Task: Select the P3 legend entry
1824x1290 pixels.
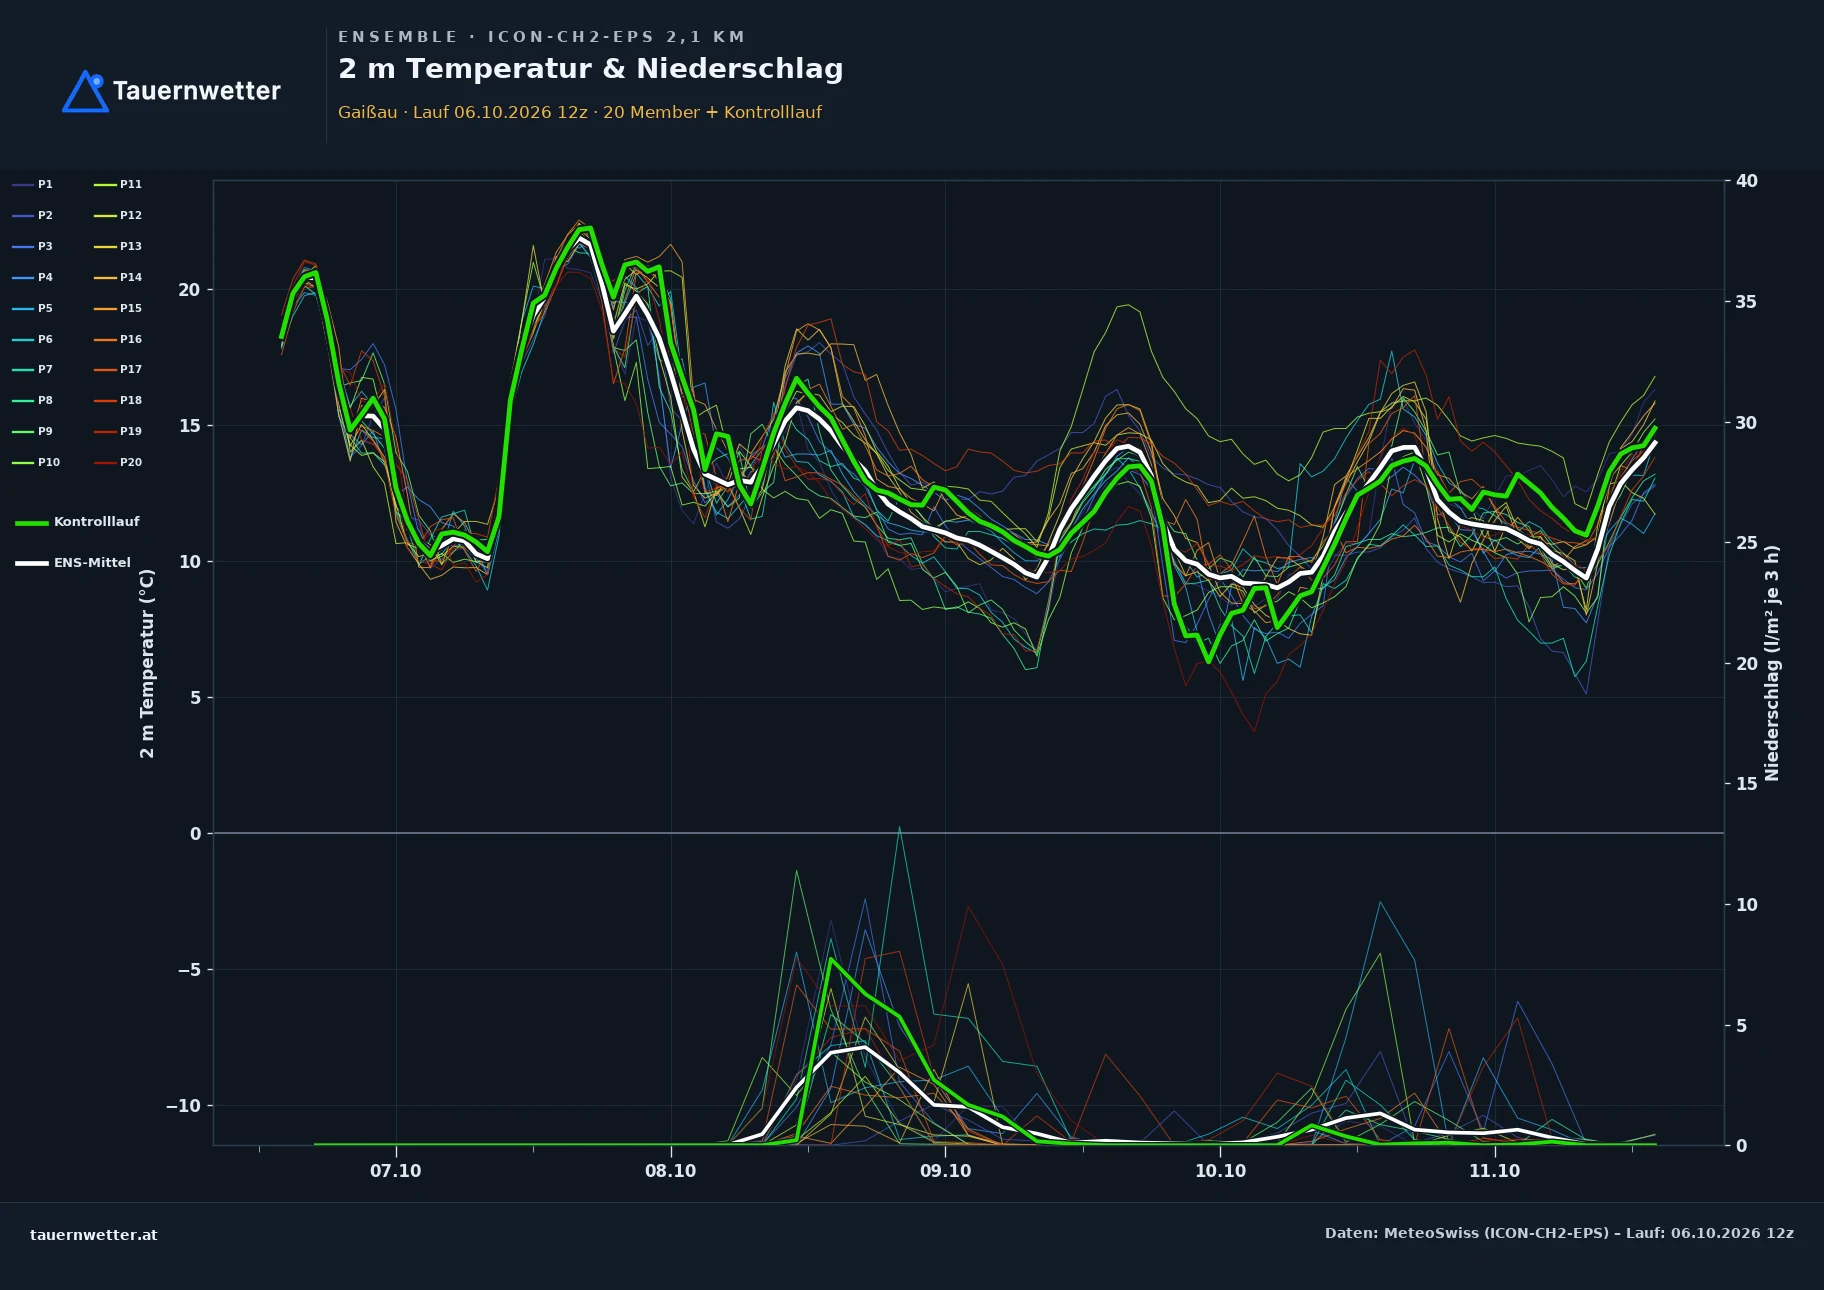Action: tap(33, 246)
